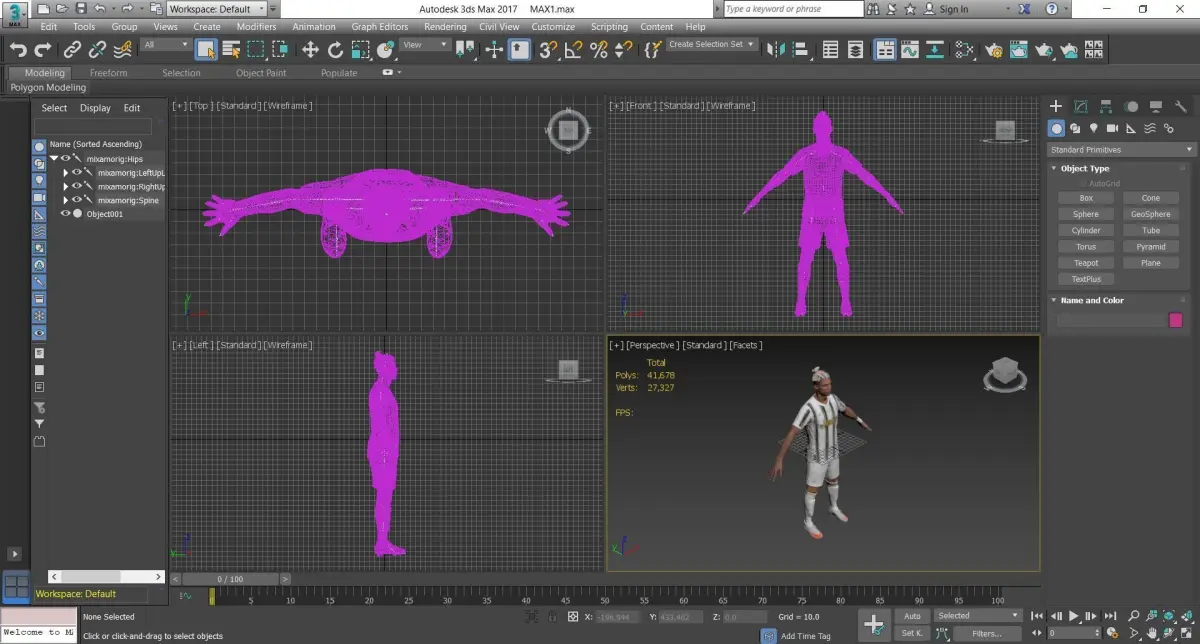Open the Scripting menu
Screen dimensions: 1200x644
[609, 27]
